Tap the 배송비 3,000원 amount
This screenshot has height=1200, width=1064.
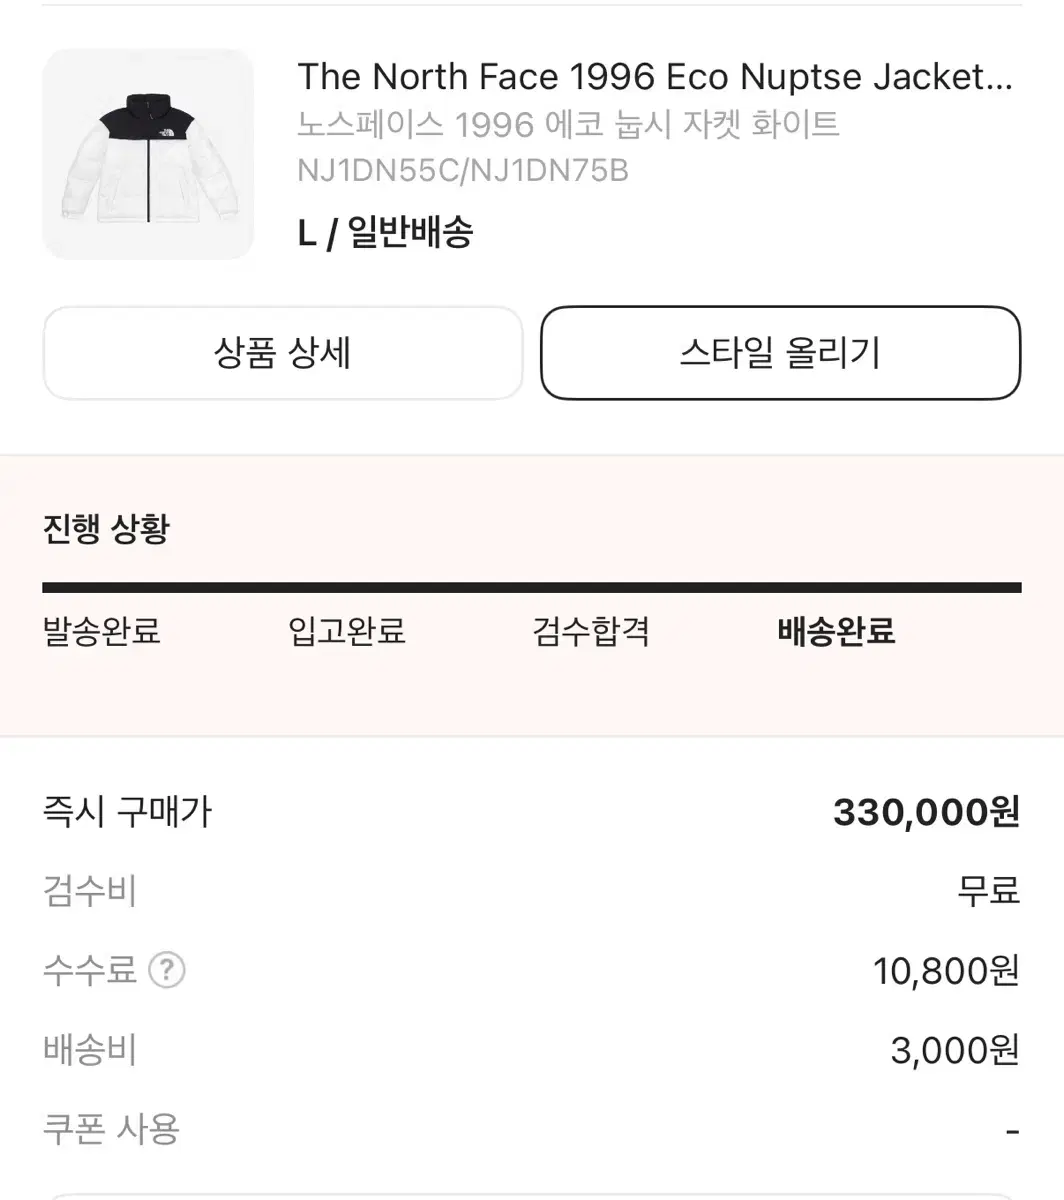(955, 1050)
